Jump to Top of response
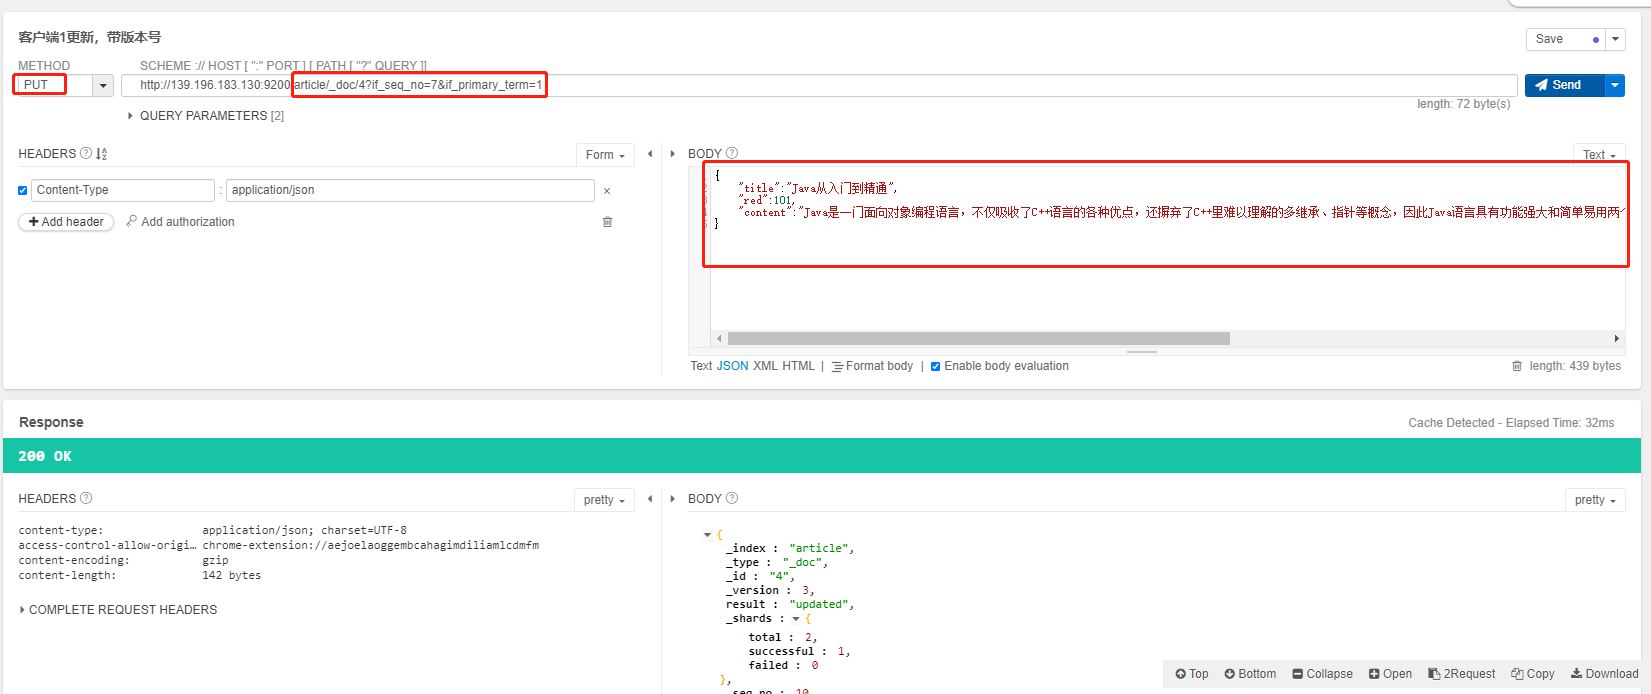Screen dimensions: 1651x694 pos(1192,674)
